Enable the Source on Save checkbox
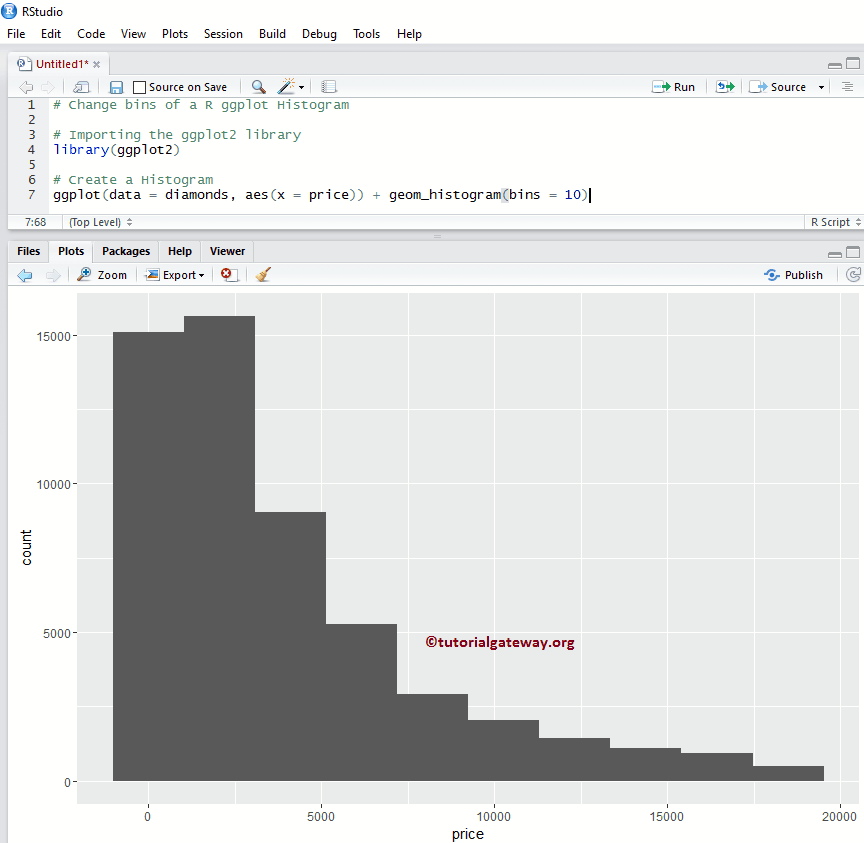 [140, 86]
